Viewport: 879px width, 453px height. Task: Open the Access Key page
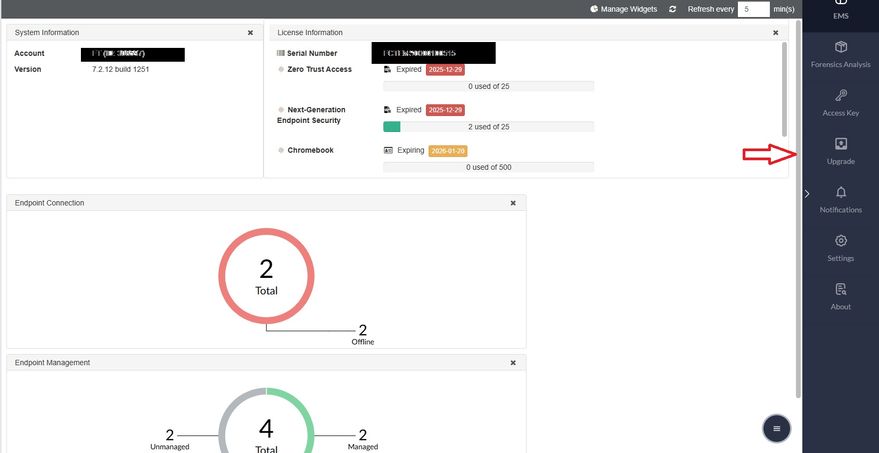(x=840, y=103)
